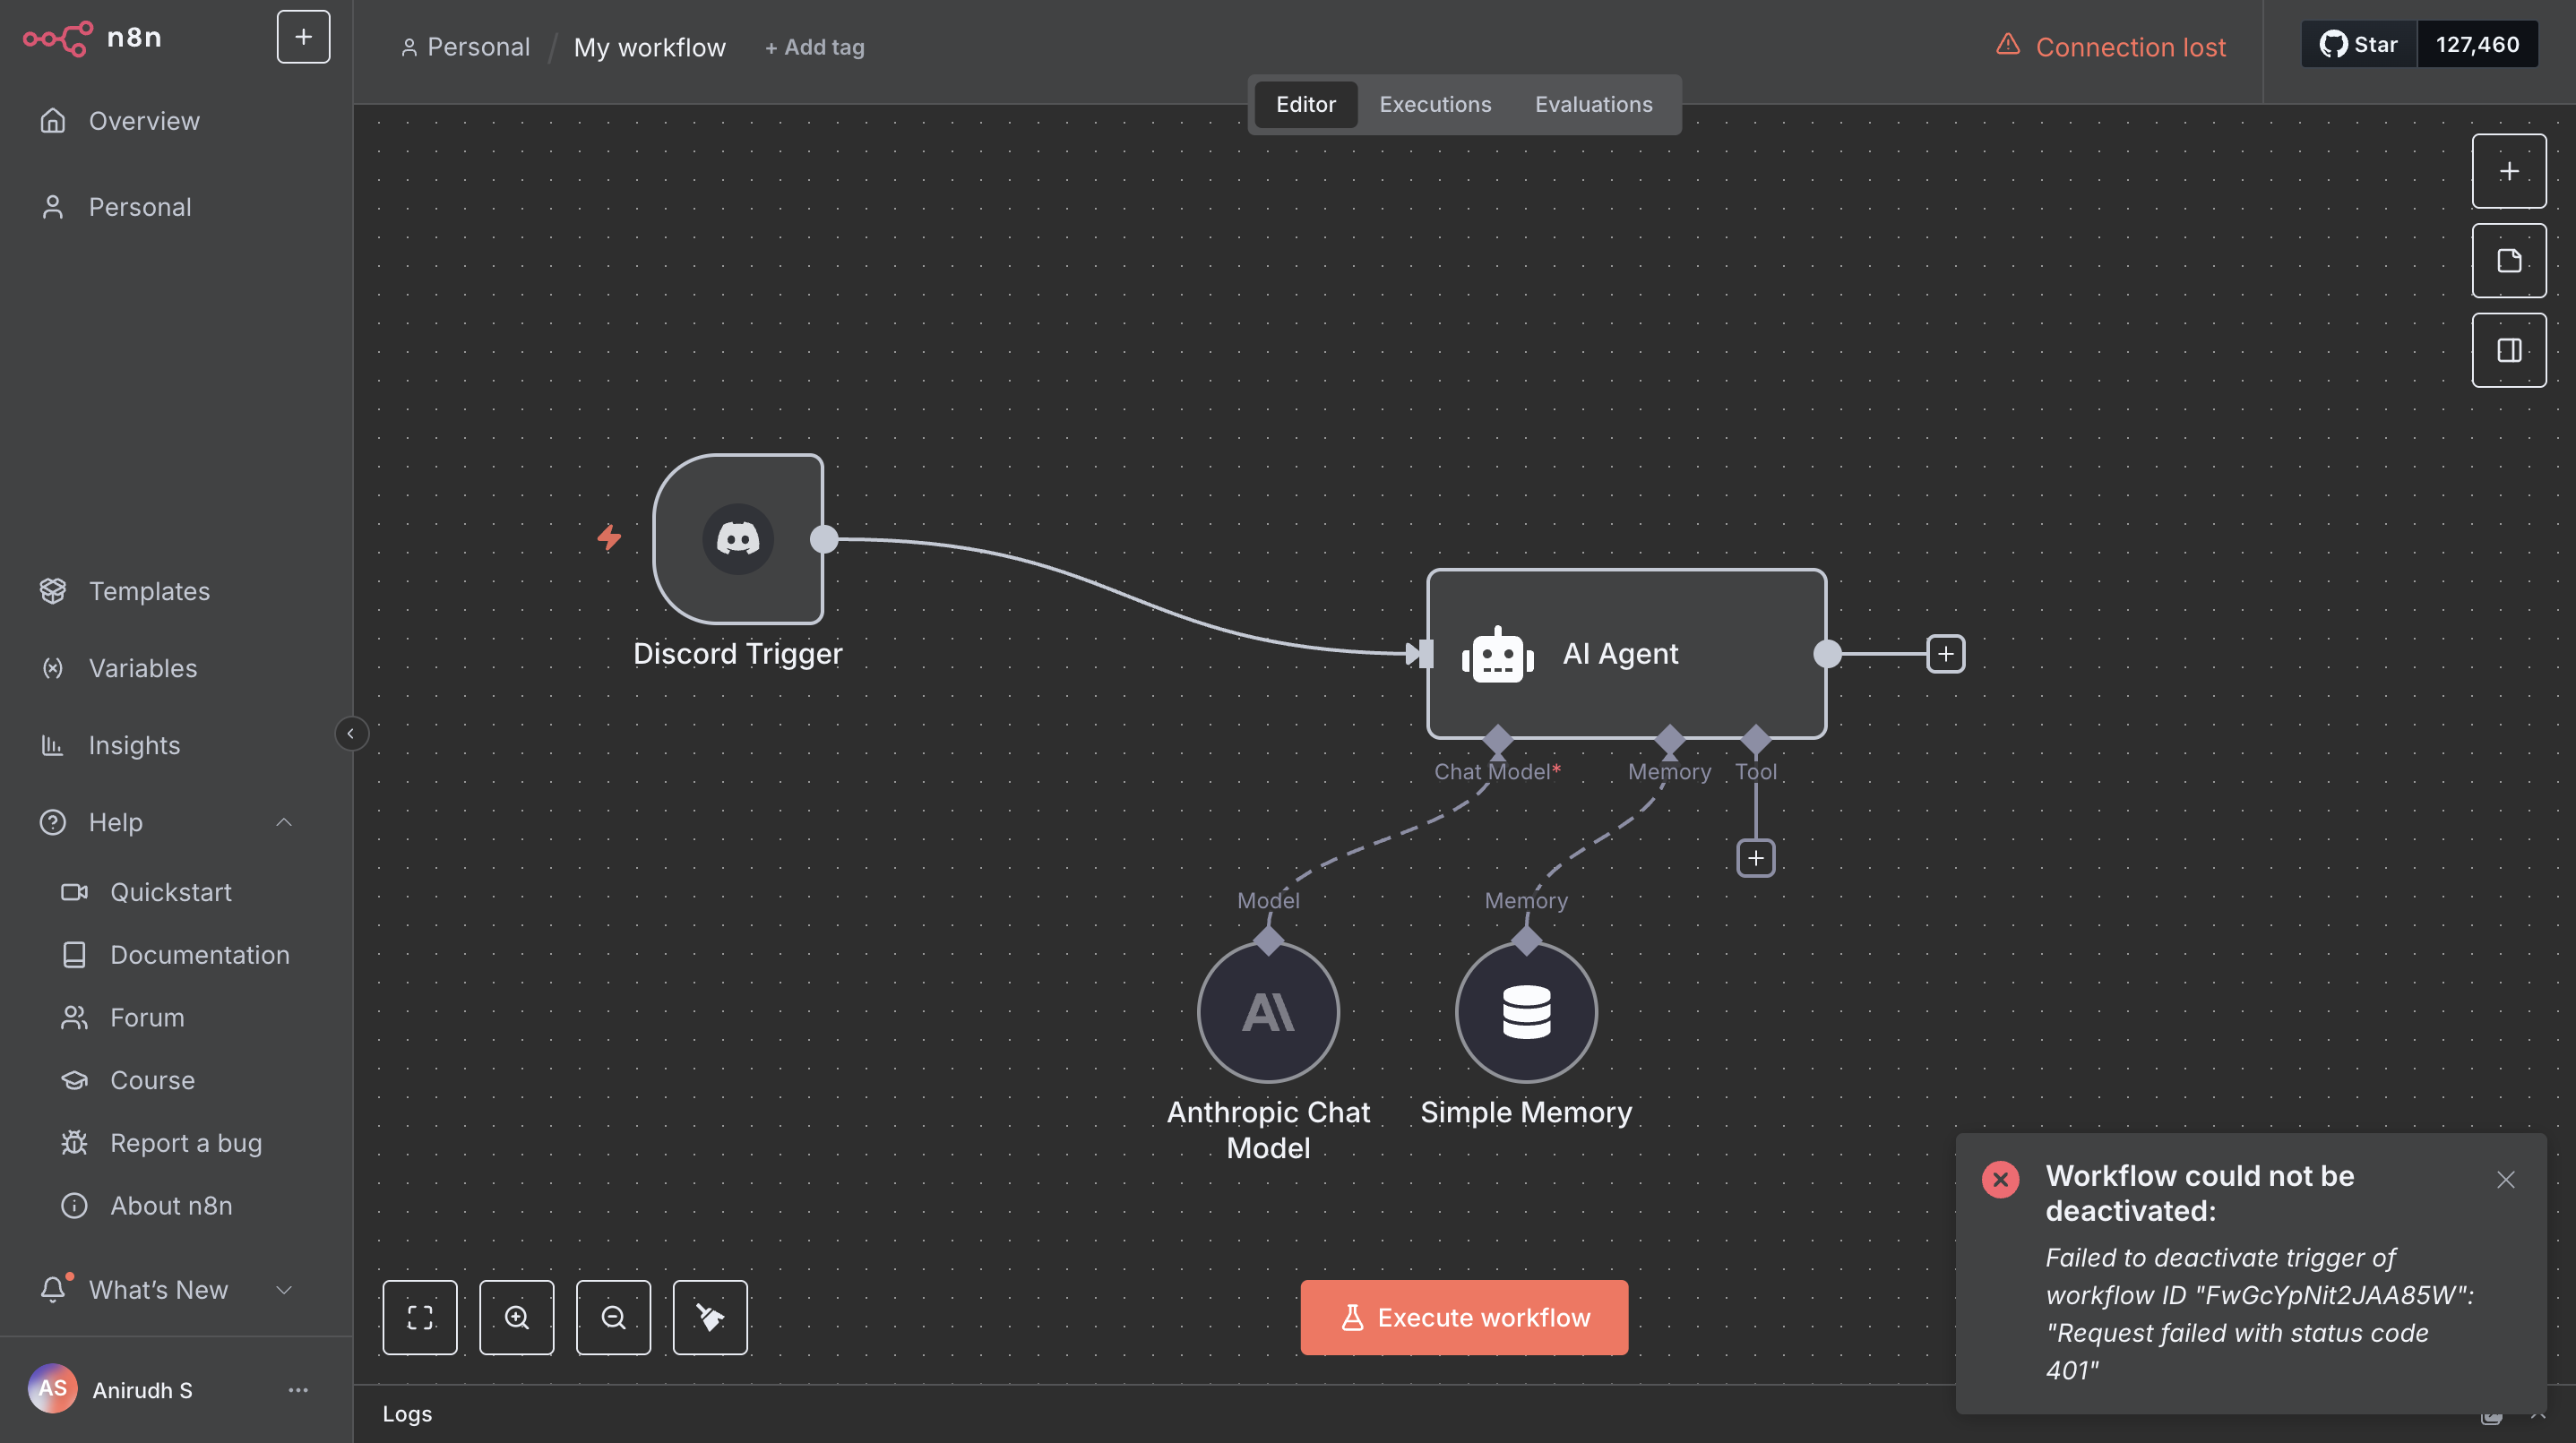Open the Templates page from the sidebar
Viewport: 2576px width, 1443px height.
tap(149, 590)
